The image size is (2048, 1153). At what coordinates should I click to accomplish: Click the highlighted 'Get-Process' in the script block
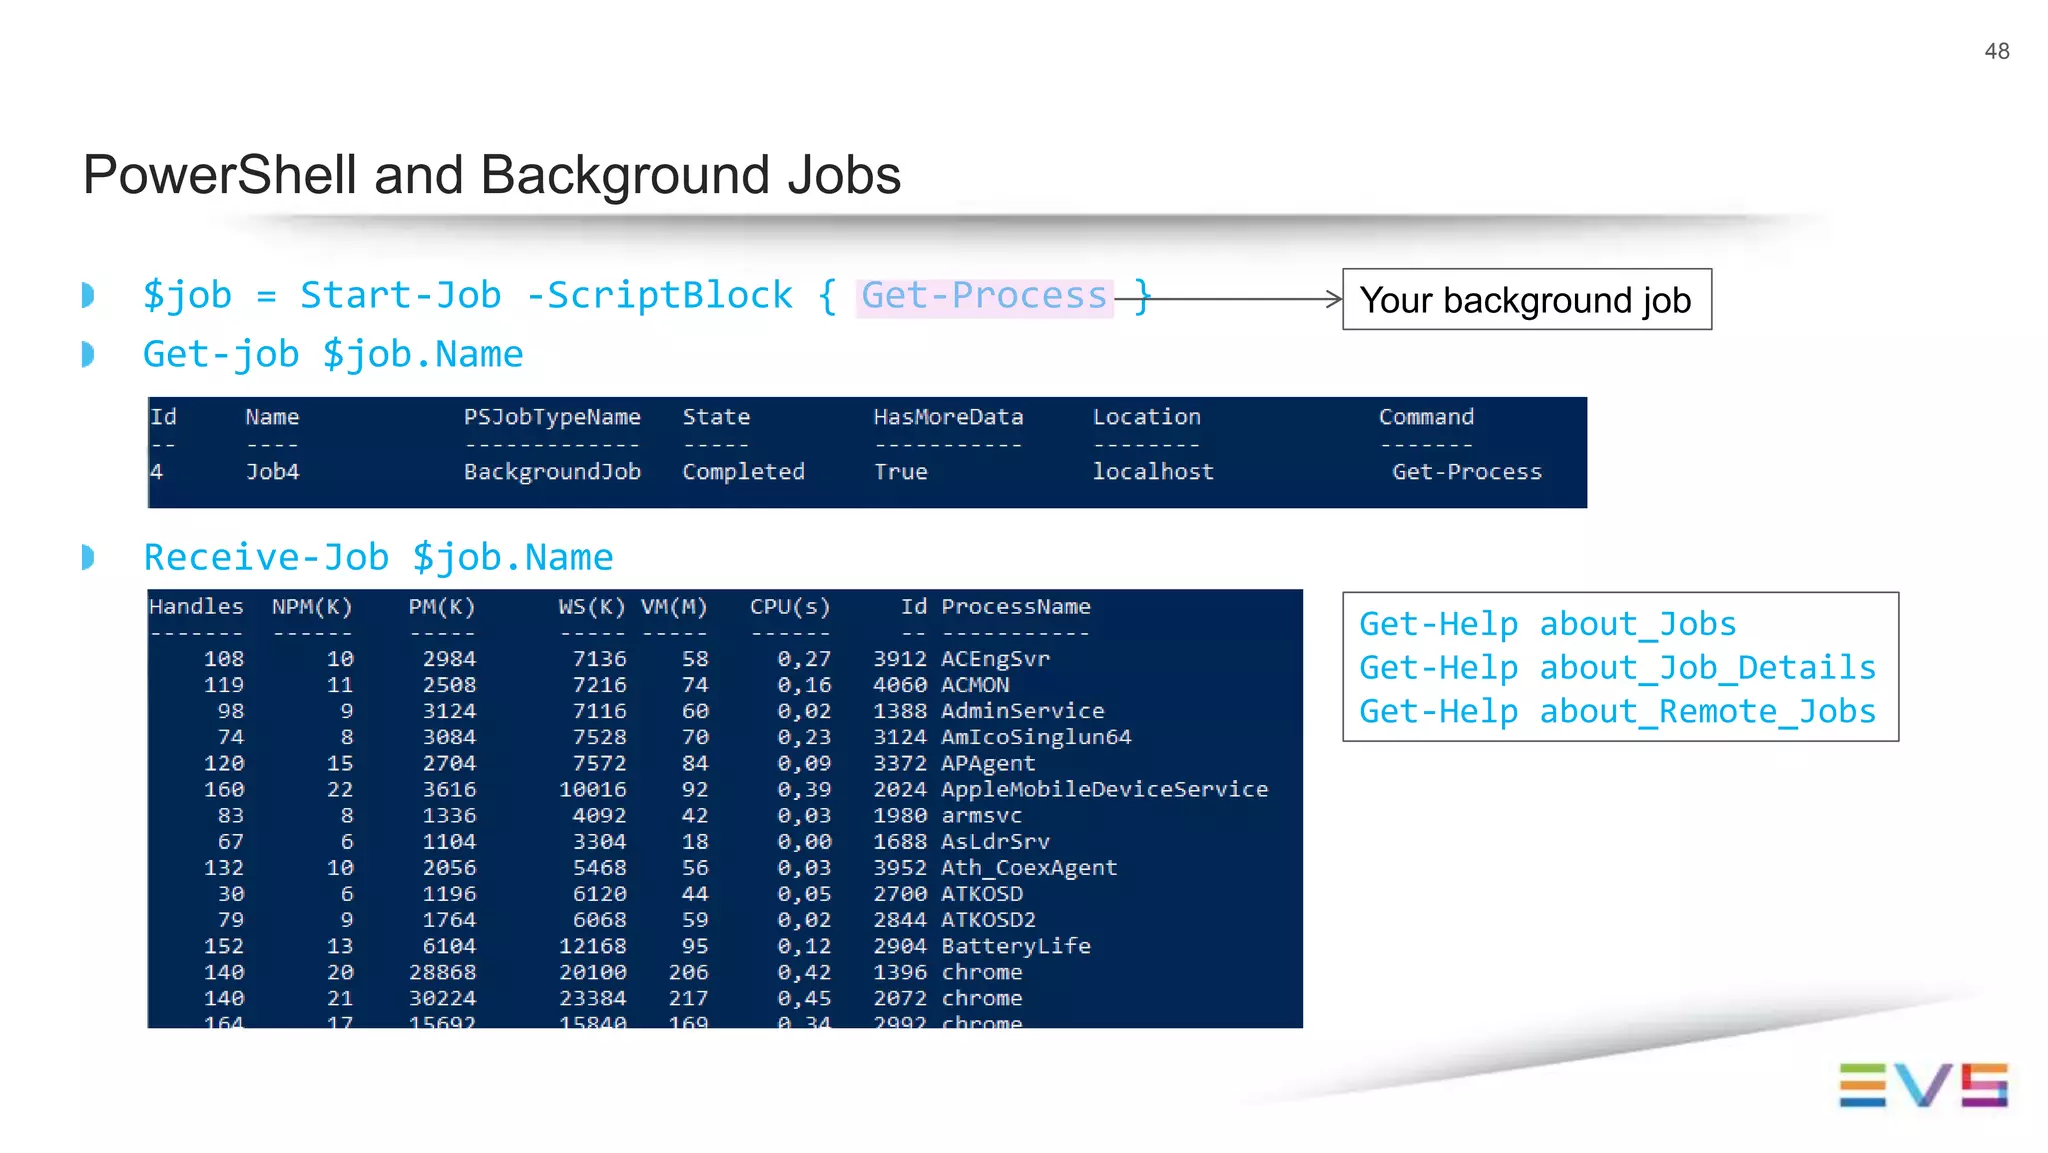984,296
